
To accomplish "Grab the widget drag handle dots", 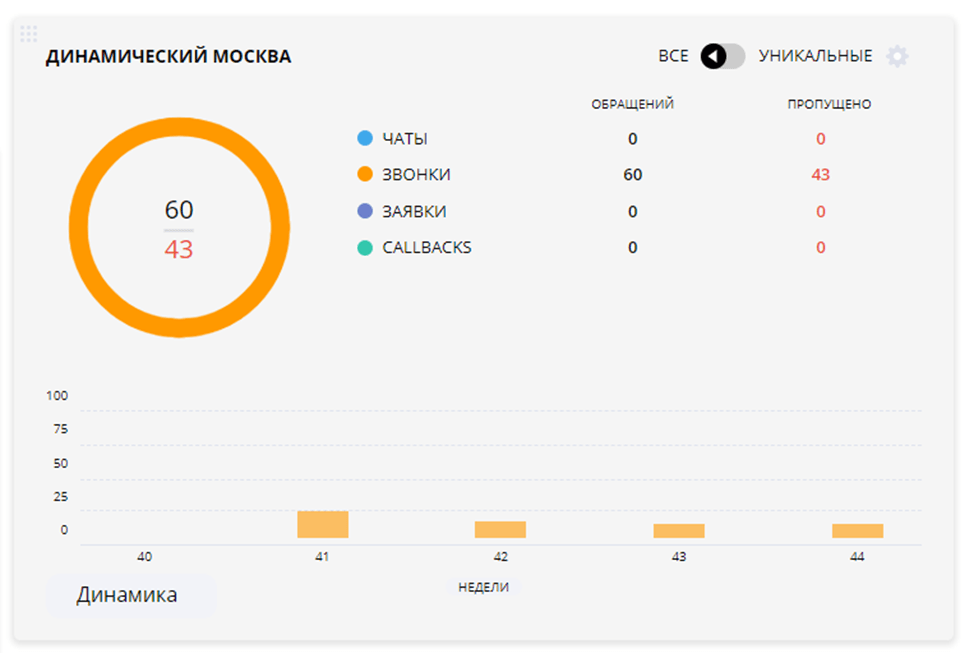I will tap(29, 34).
